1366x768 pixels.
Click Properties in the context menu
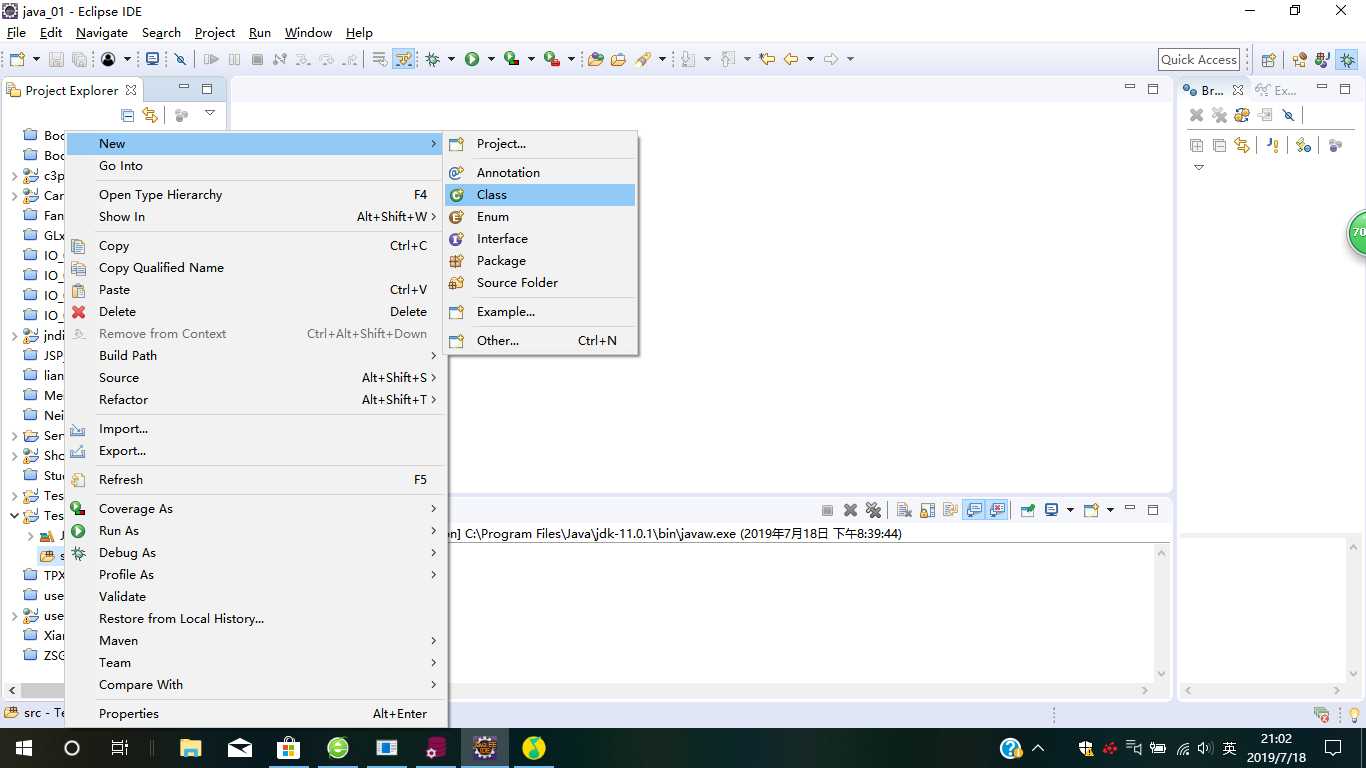tap(255, 714)
